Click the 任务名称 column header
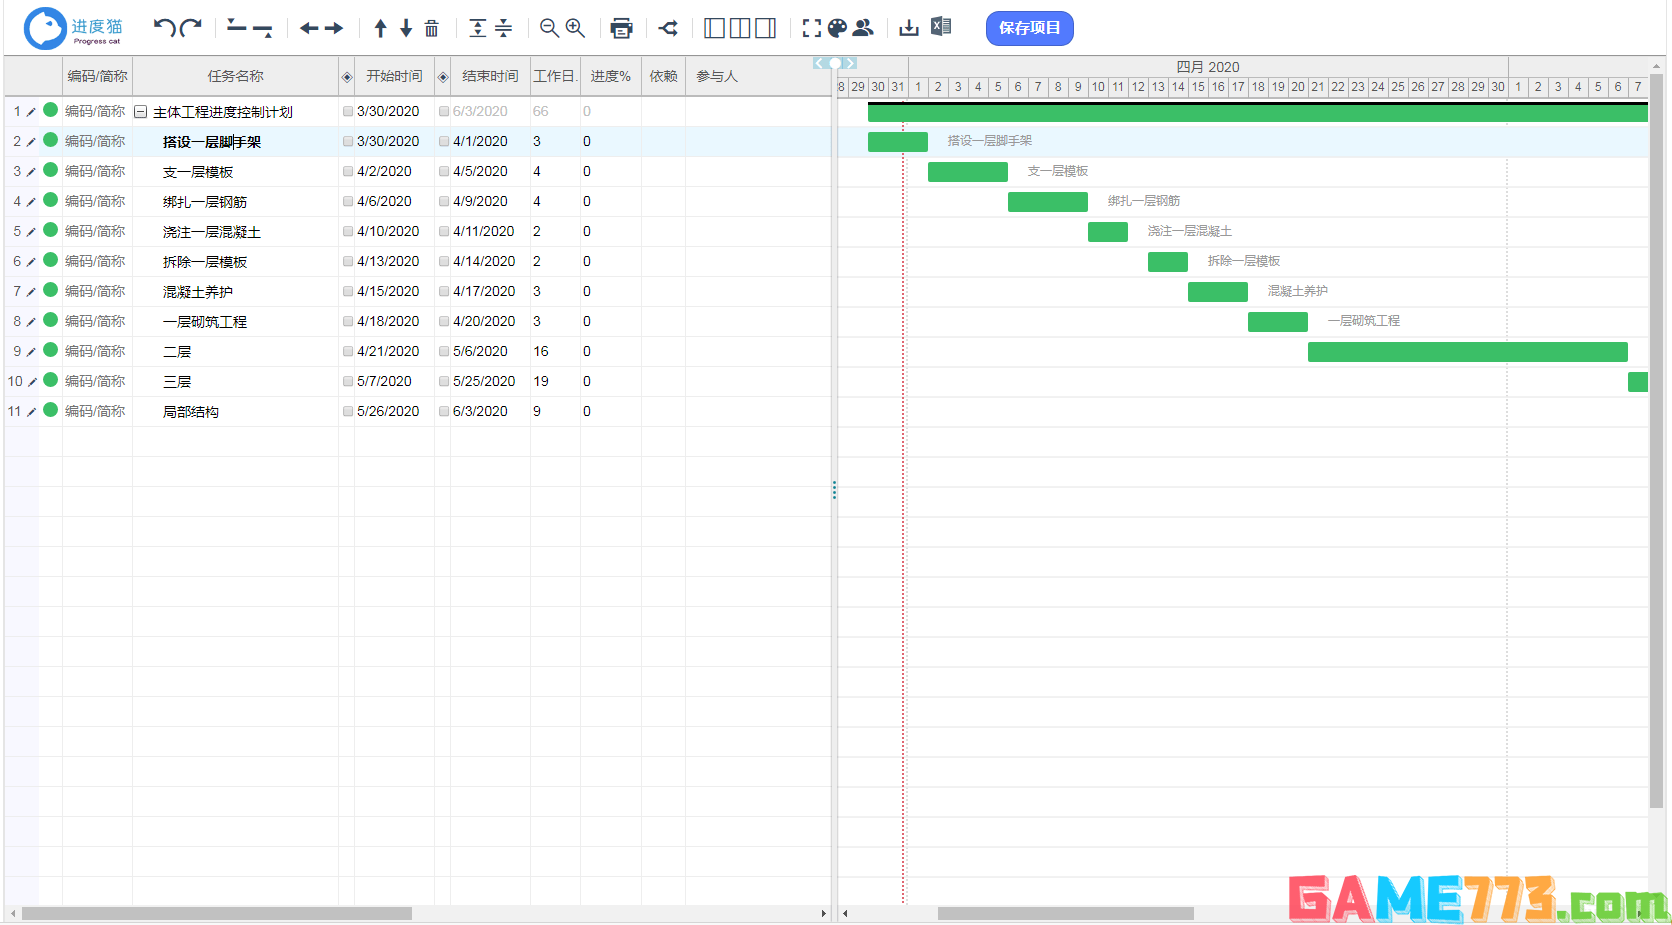This screenshot has height=925, width=1672. [x=236, y=76]
